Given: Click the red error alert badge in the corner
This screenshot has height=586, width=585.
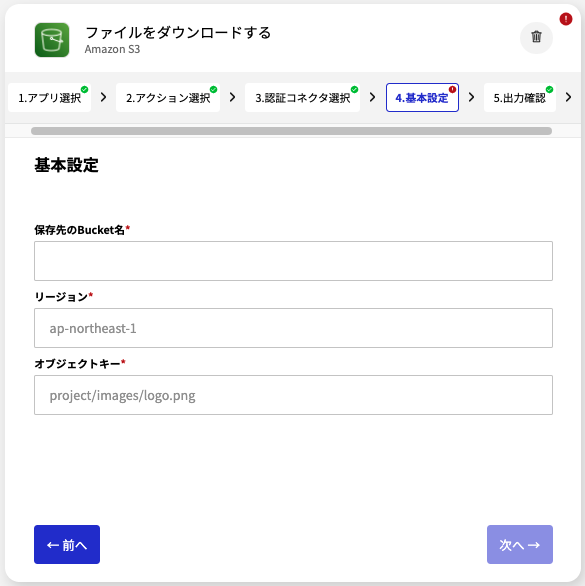Looking at the screenshot, I should 566,19.
